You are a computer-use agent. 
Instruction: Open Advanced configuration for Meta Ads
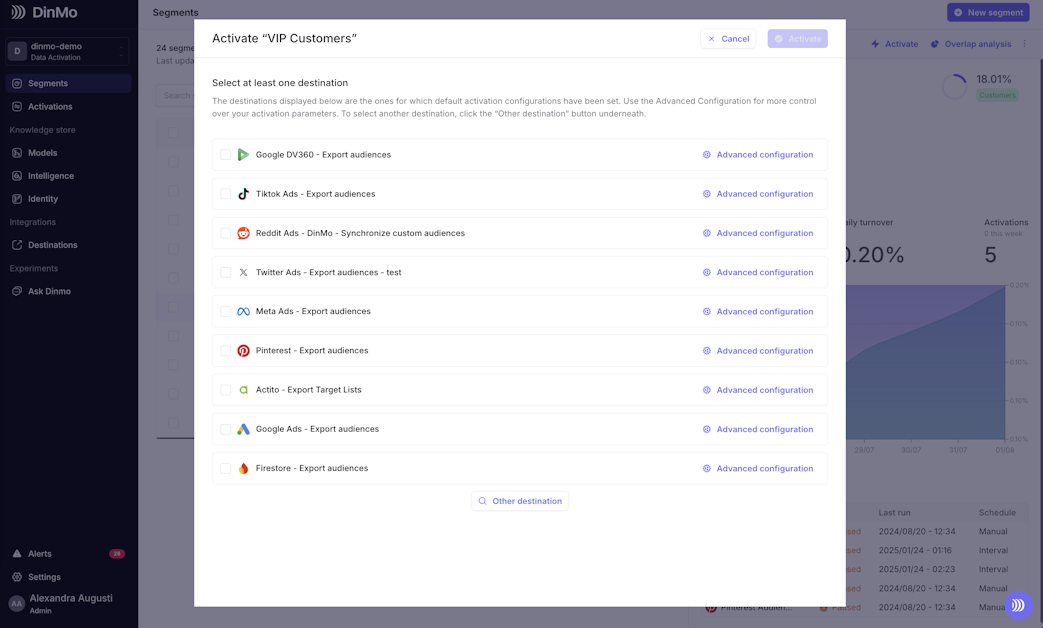pos(758,311)
